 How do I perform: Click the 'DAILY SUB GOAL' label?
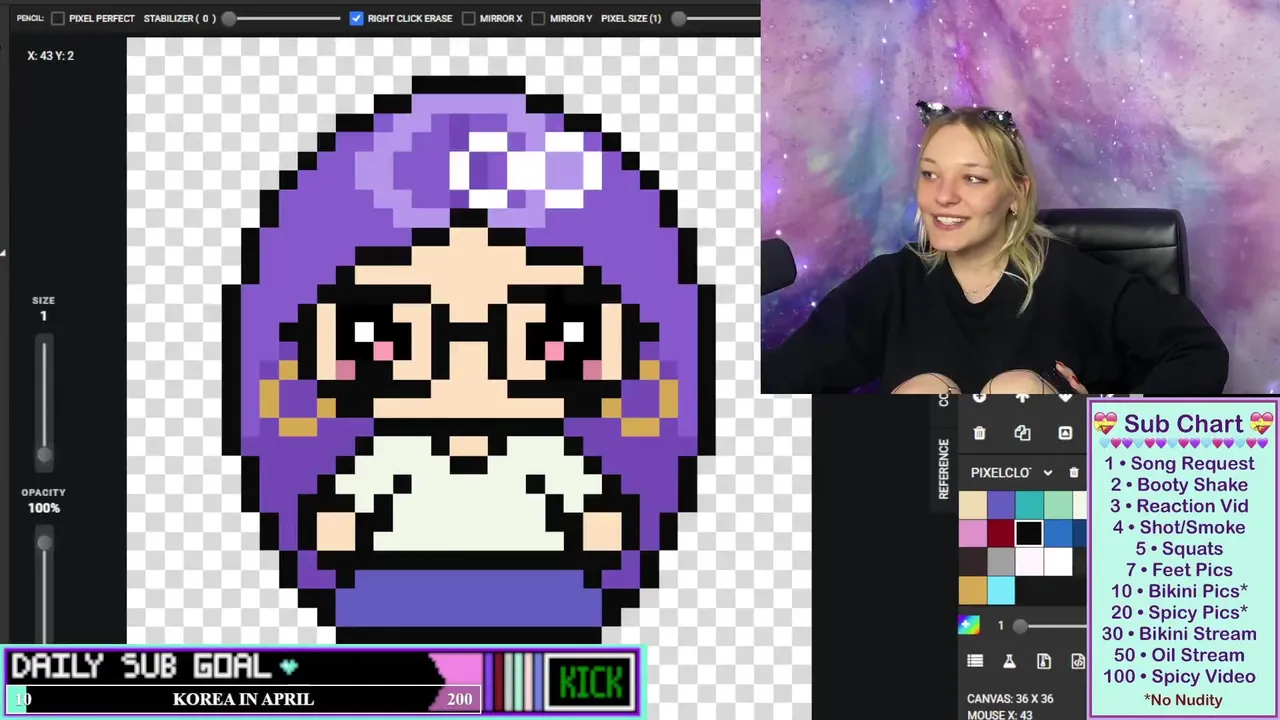click(x=141, y=666)
